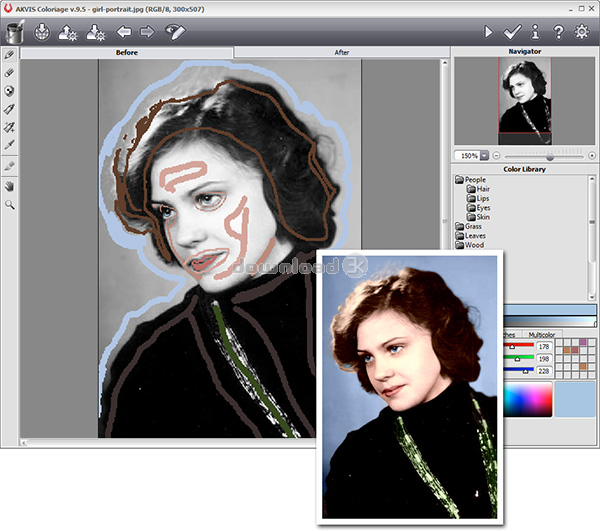The image size is (600, 531).
Task: Open Help question mark icon
Action: tap(560, 32)
